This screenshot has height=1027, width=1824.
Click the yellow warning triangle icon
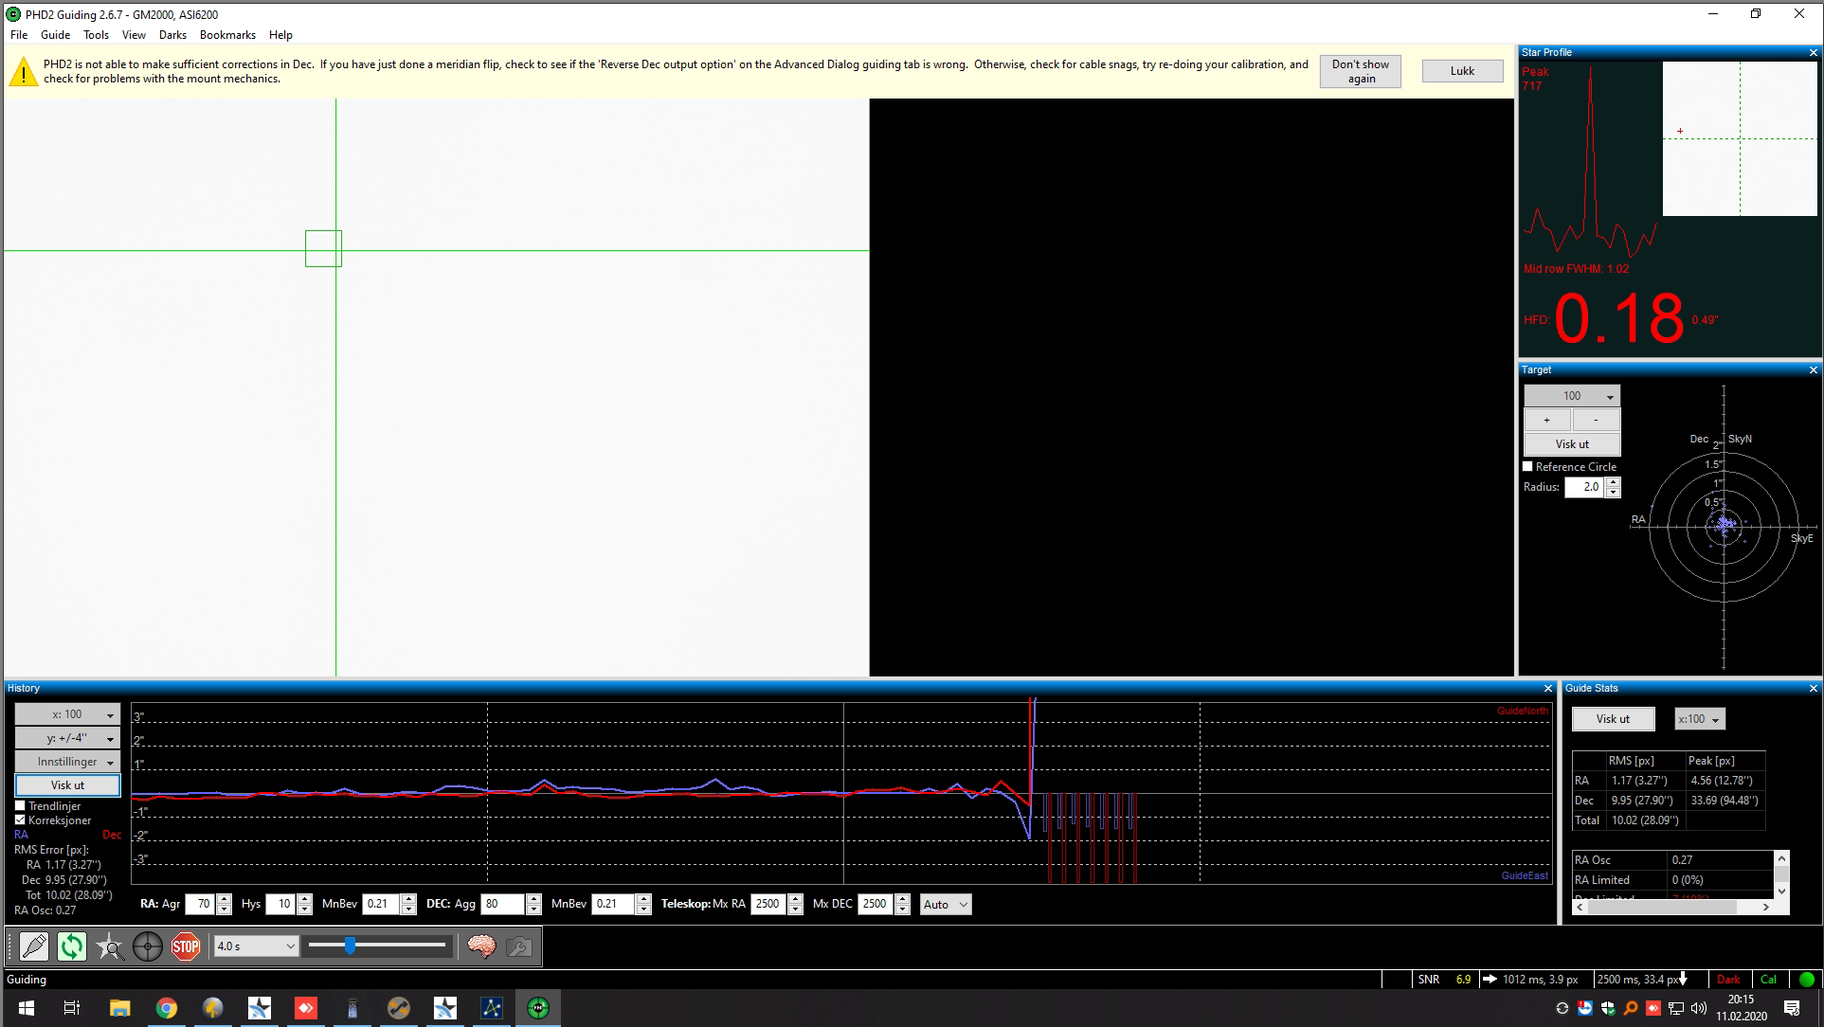[x=23, y=71]
